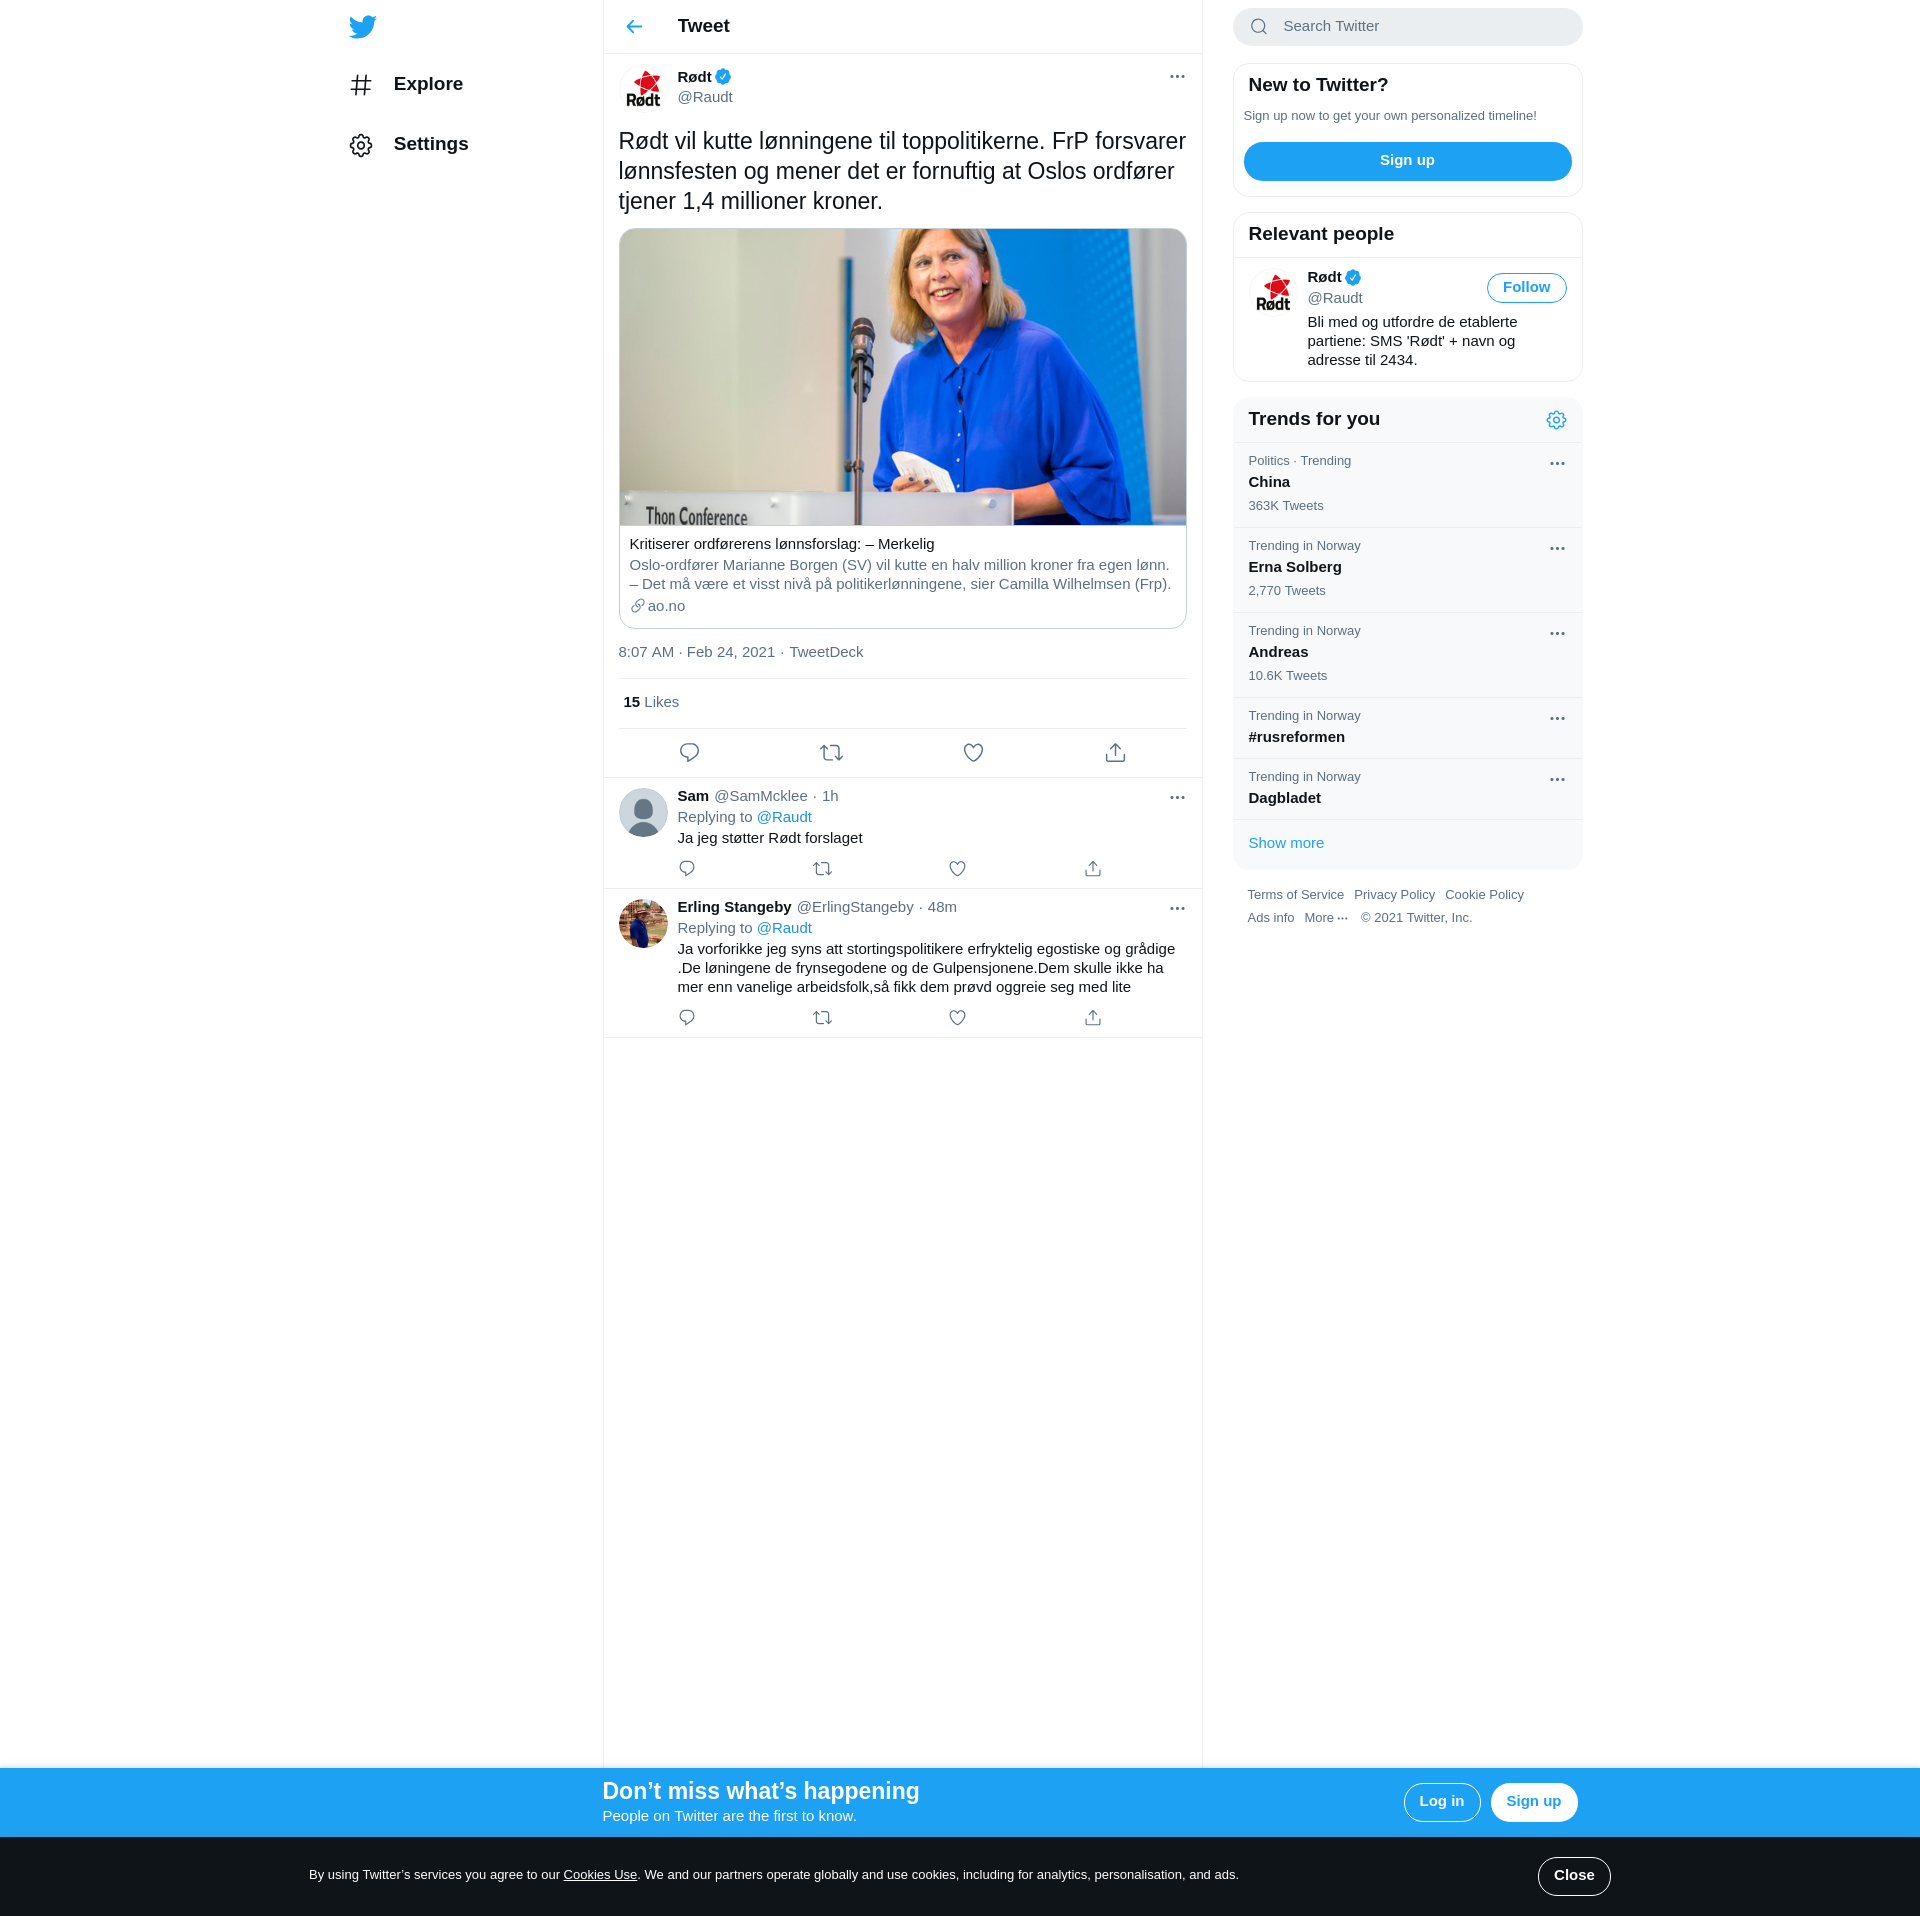The width and height of the screenshot is (1920, 1916).
Task: Open Erling Stangeby's name link
Action: point(734,907)
